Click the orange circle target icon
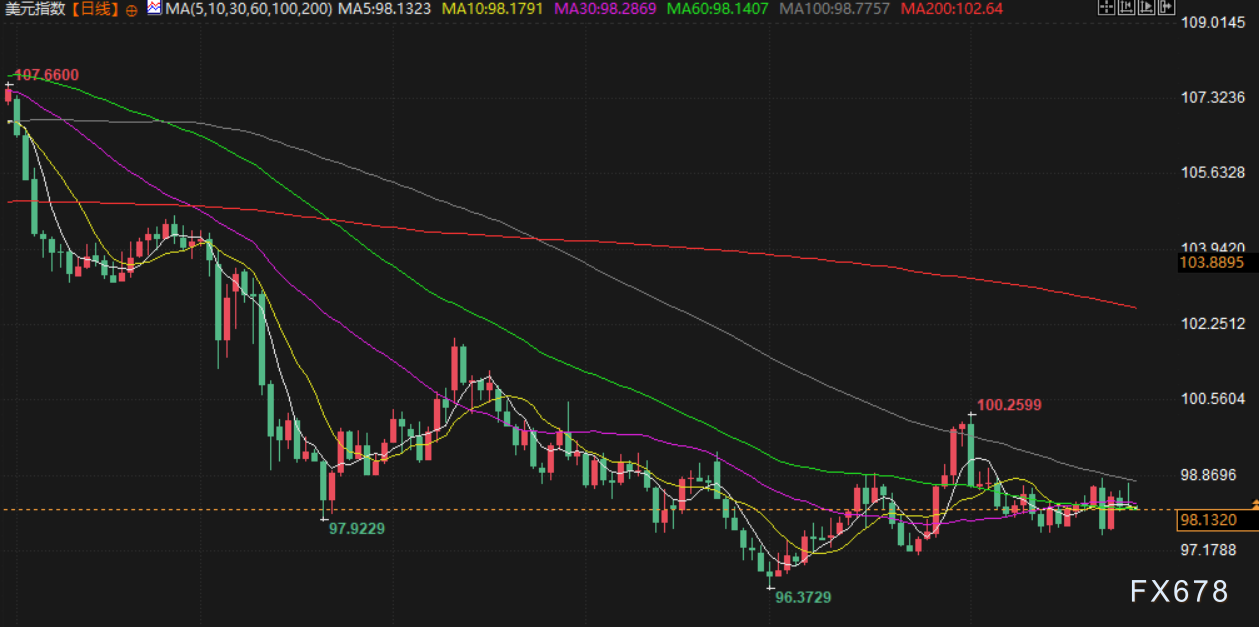This screenshot has width=1259, height=627. point(132,9)
